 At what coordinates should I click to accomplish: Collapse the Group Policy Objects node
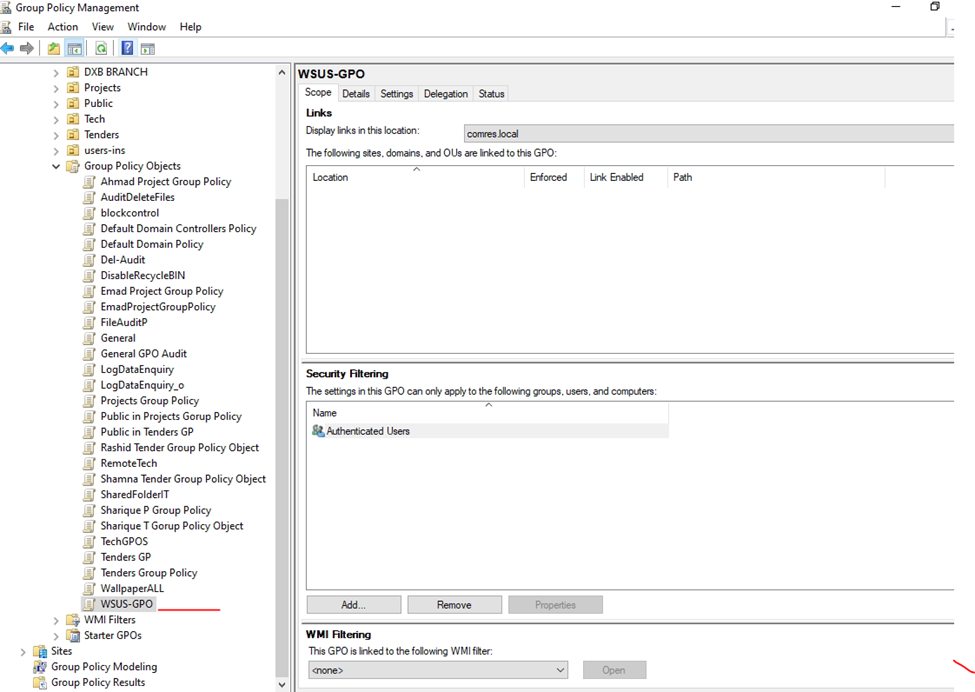[56, 166]
